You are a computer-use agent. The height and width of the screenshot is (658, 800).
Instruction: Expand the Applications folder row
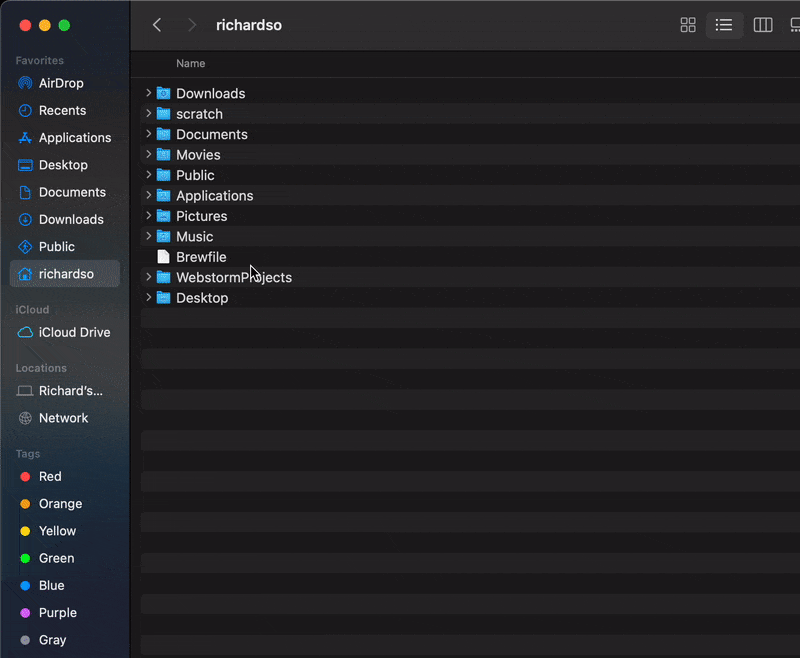pyautogui.click(x=148, y=195)
